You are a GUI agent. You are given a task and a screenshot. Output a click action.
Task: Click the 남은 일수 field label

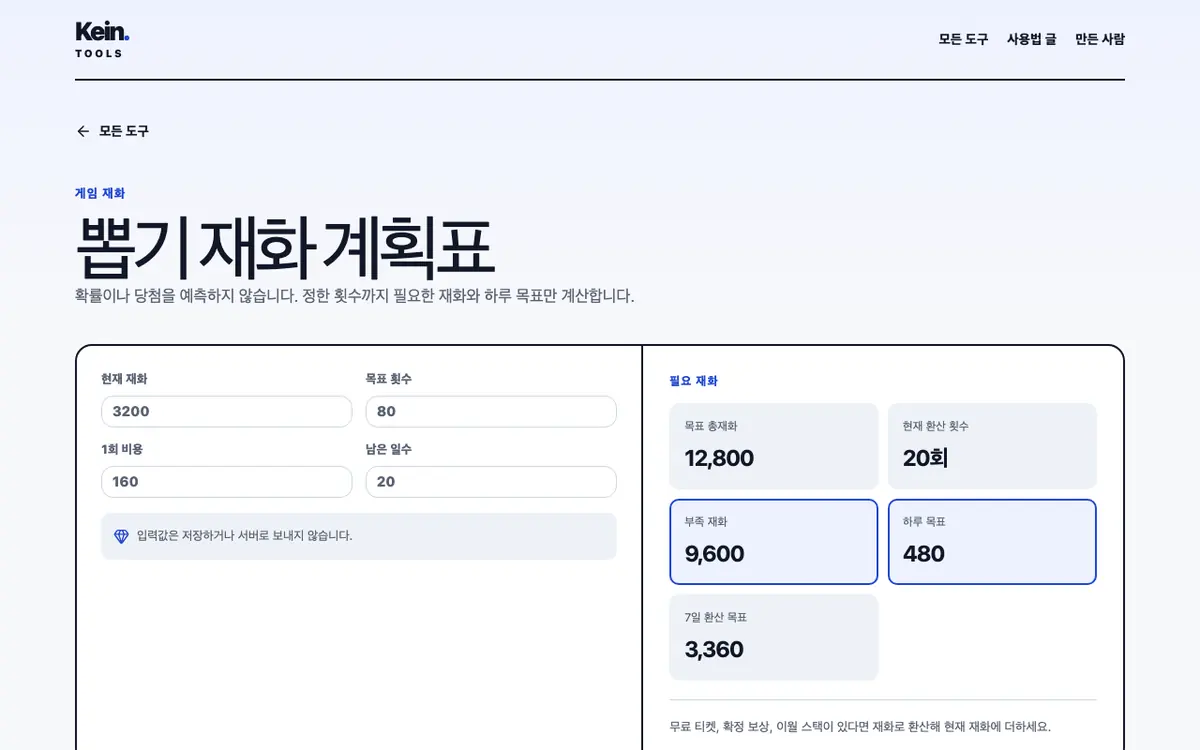click(388, 449)
